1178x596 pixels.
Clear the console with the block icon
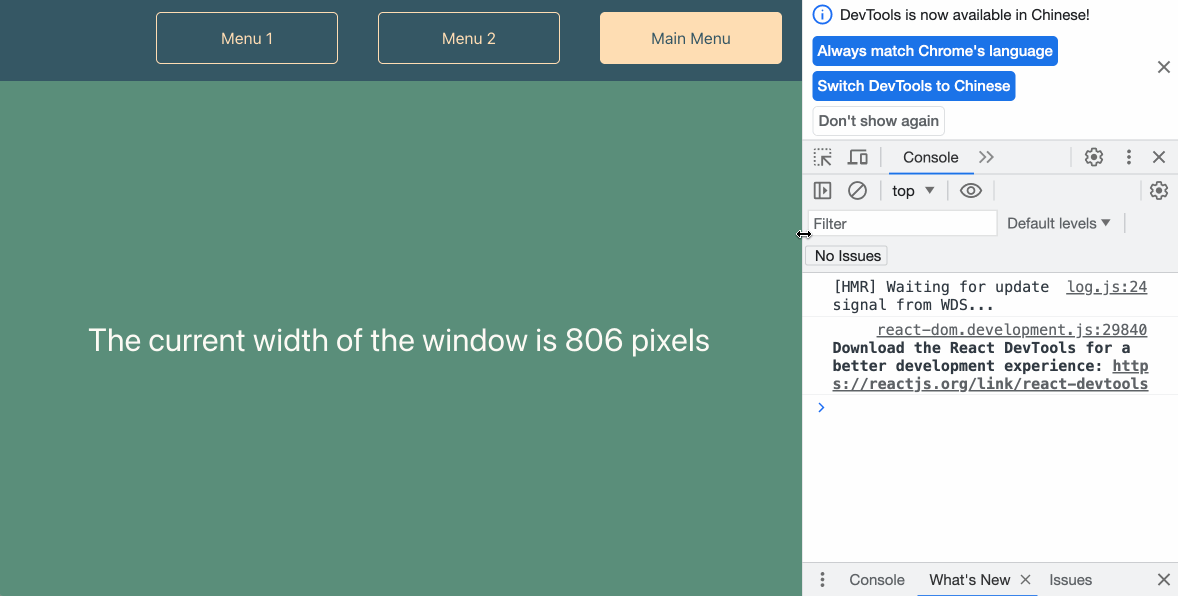tap(857, 191)
